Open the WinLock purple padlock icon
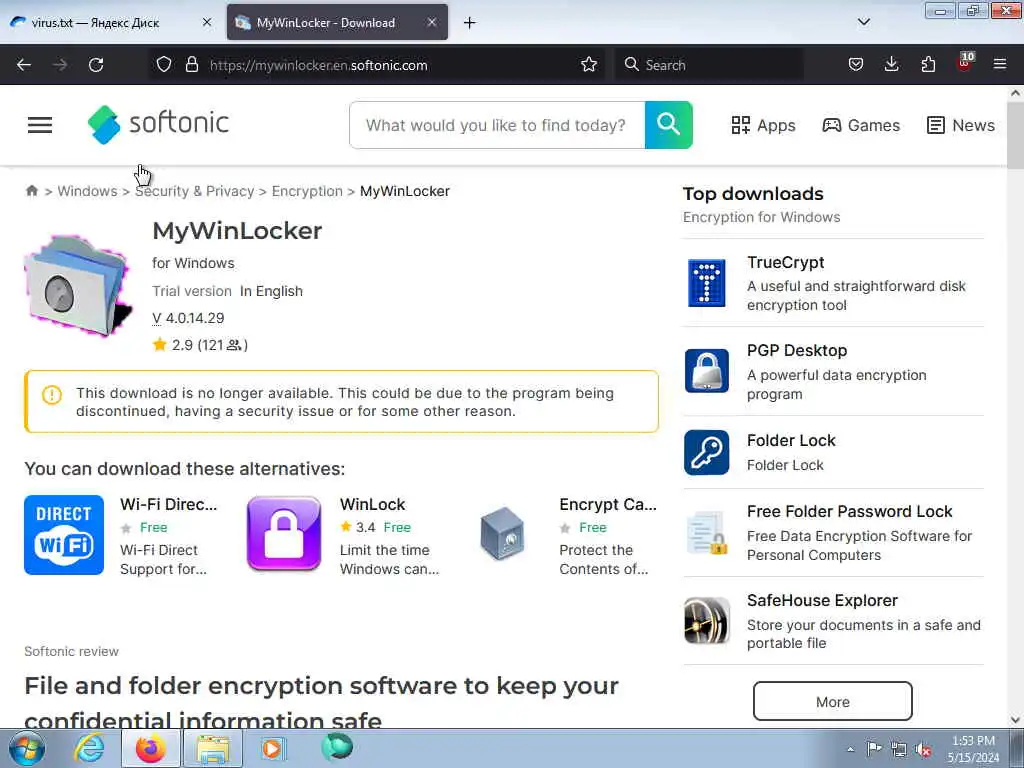1024x768 pixels. [284, 534]
